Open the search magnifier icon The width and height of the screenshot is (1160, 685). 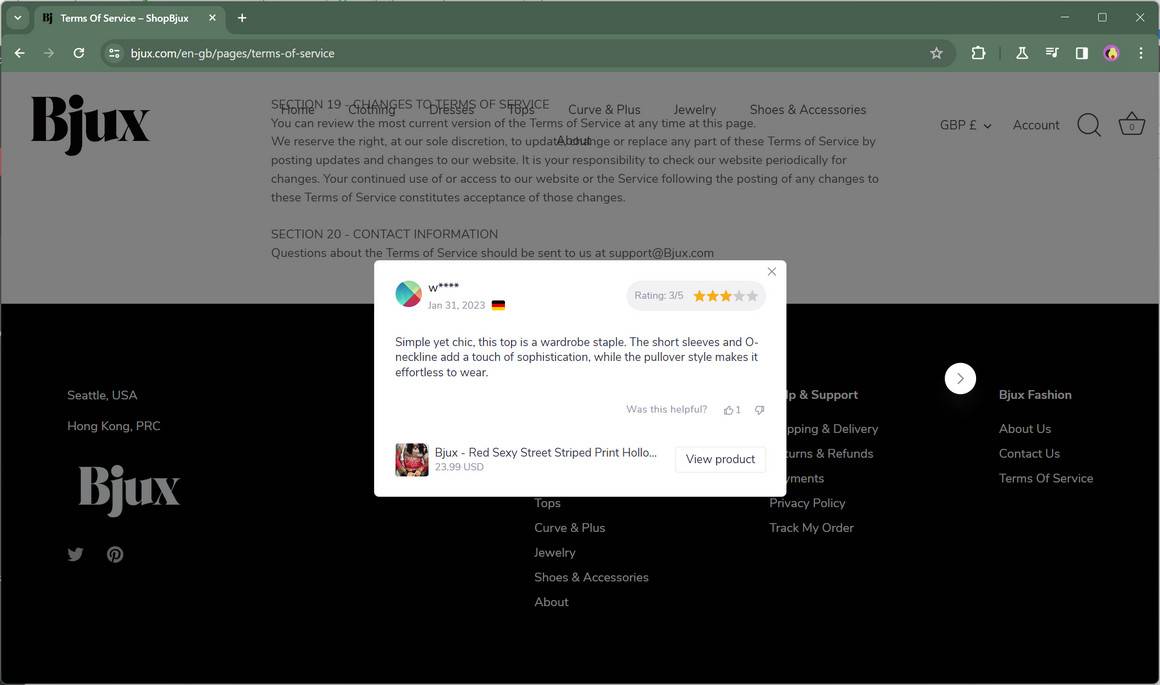pyautogui.click(x=1089, y=125)
